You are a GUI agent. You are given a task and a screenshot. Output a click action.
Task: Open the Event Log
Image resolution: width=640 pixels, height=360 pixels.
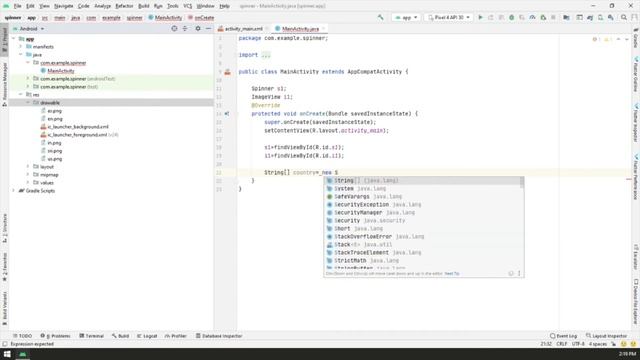coord(564,336)
